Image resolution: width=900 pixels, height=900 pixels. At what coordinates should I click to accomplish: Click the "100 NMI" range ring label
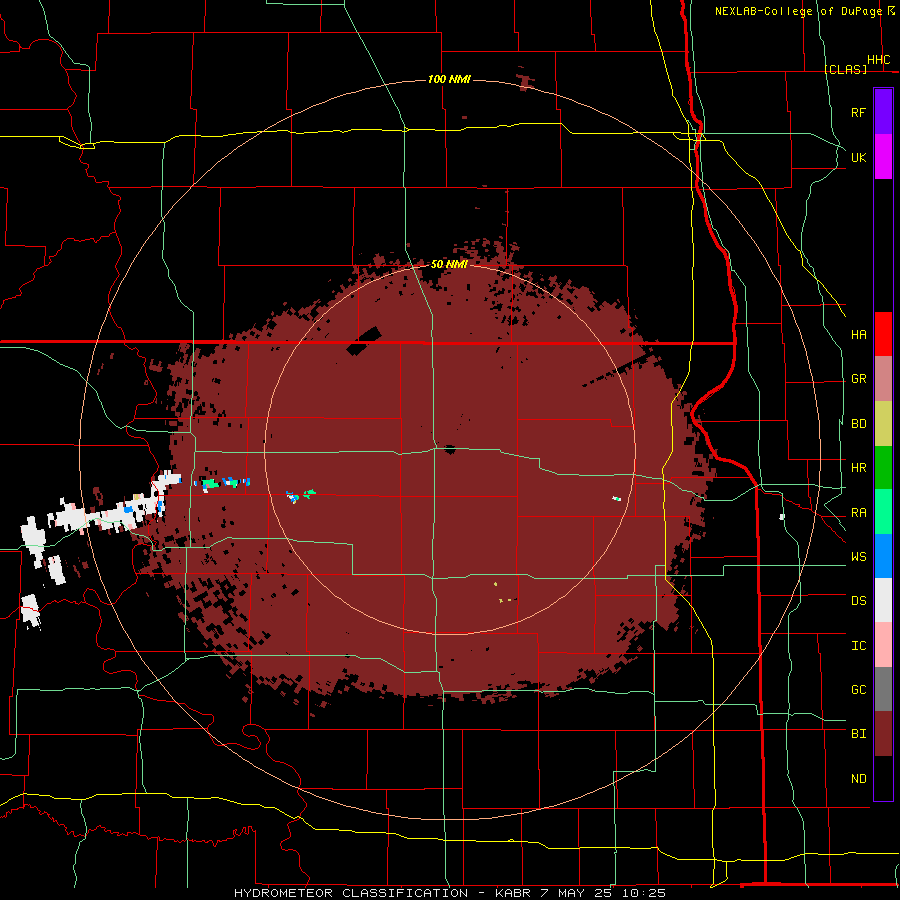point(449,79)
